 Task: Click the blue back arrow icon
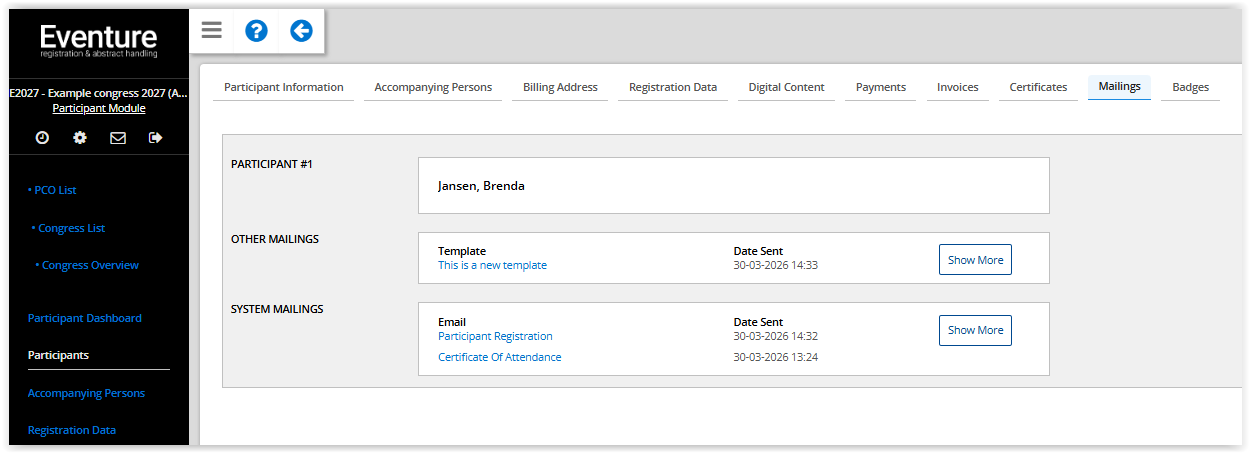301,31
